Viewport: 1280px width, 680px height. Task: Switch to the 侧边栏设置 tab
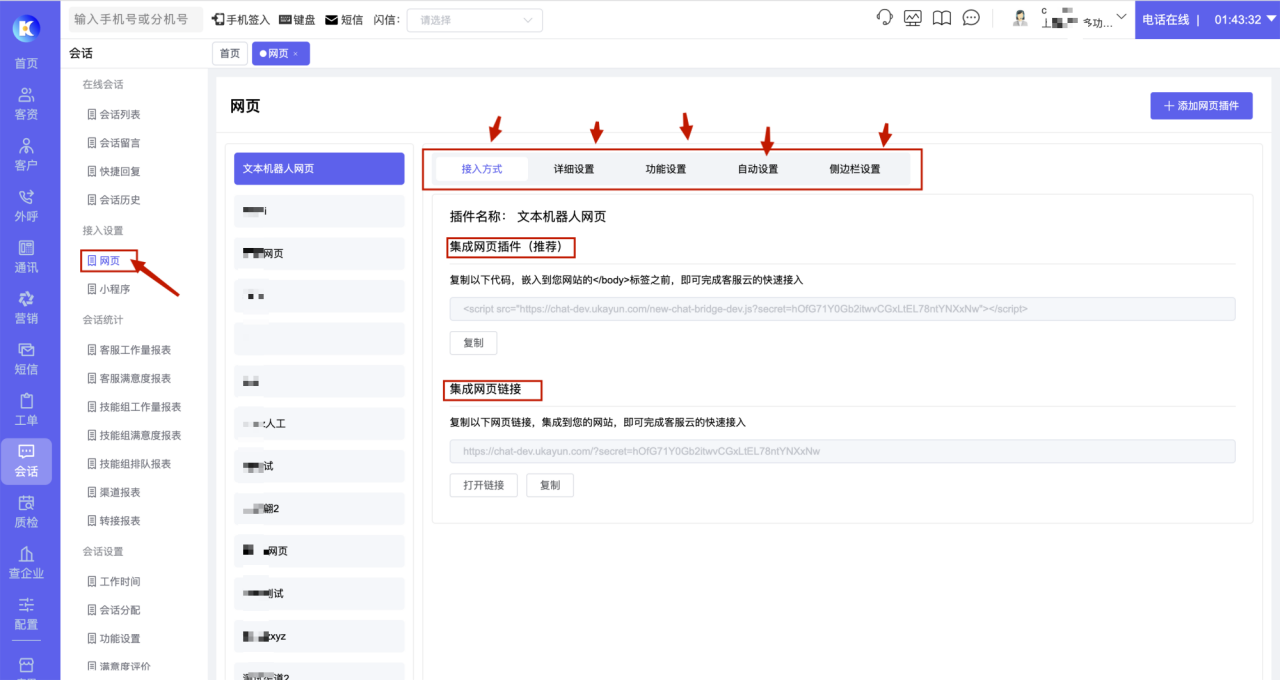855,169
